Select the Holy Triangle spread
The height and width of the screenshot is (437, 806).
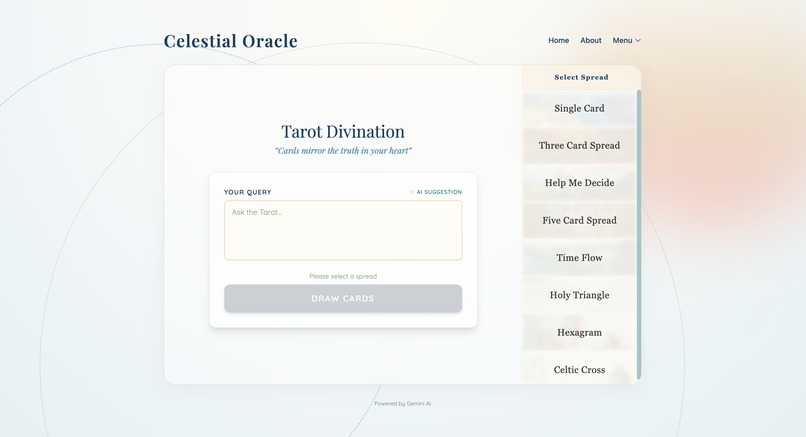[579, 295]
